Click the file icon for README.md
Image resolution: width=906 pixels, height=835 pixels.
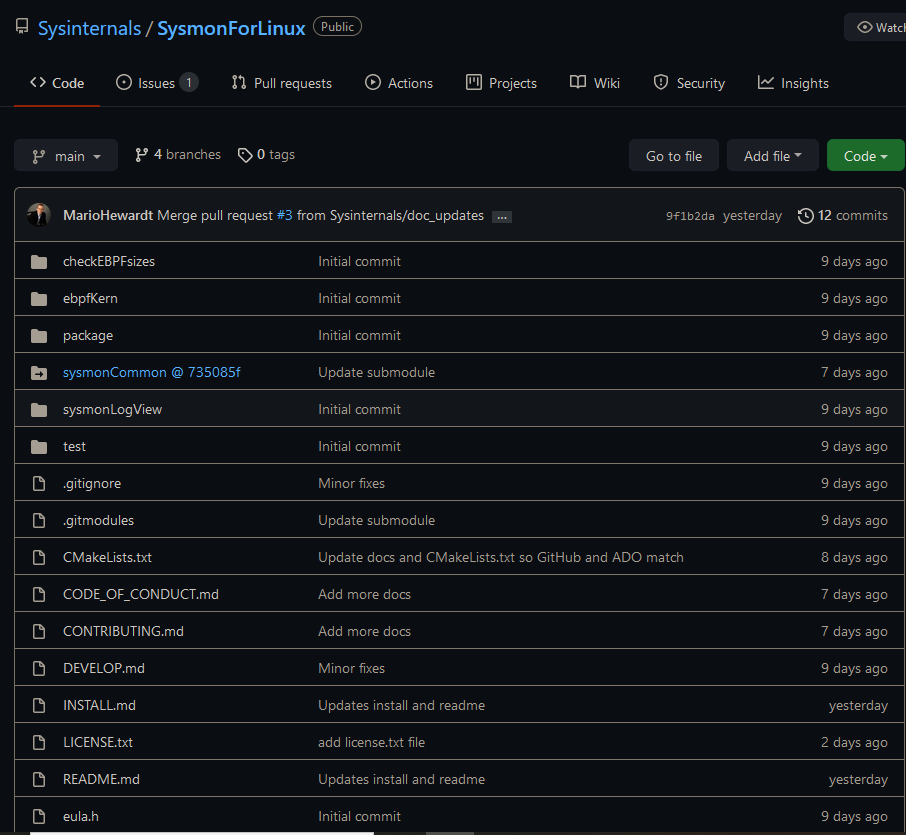39,779
